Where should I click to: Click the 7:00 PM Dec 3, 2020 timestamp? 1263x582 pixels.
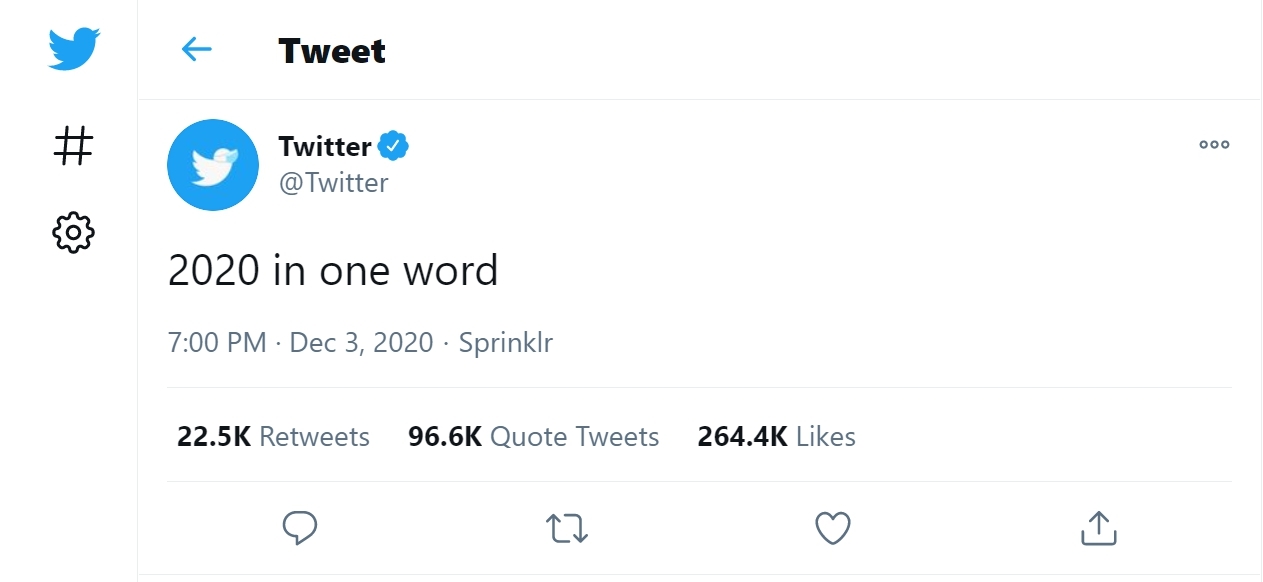(x=300, y=343)
